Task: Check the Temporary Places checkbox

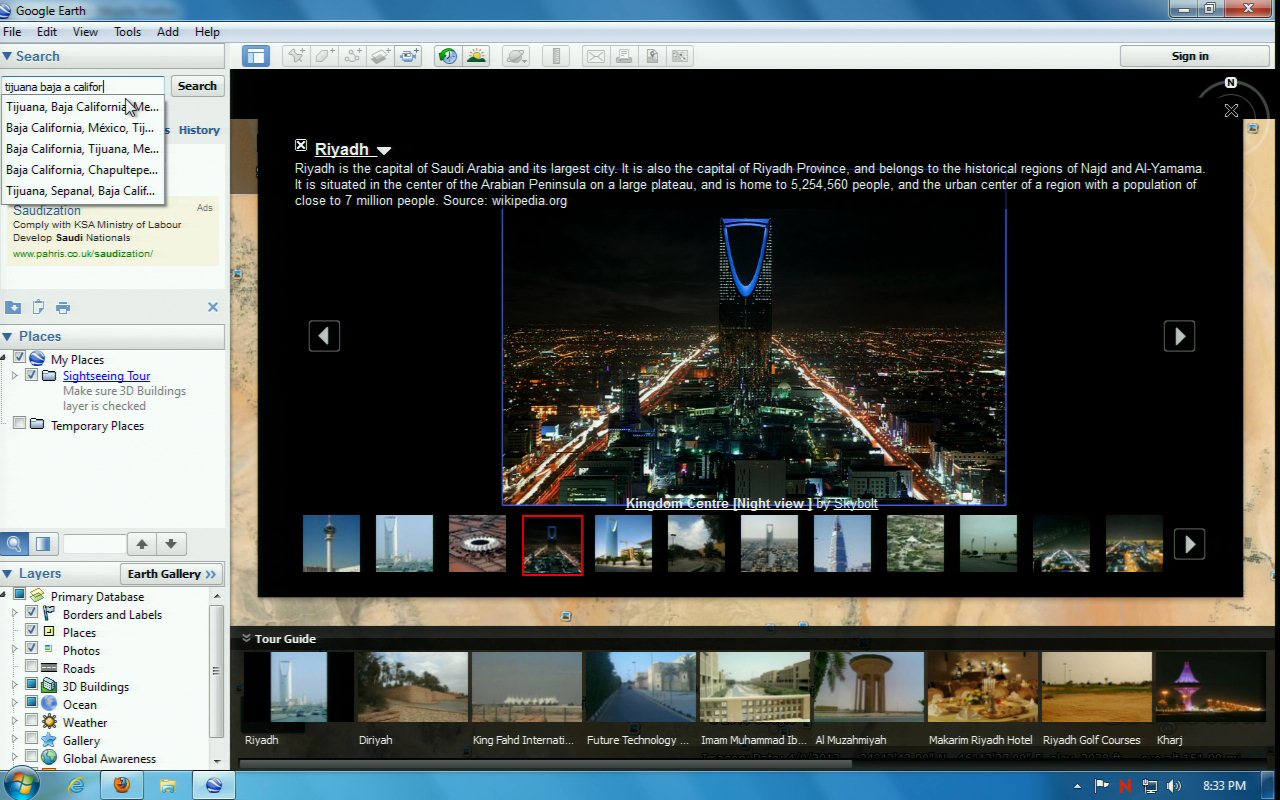Action: coord(19,425)
